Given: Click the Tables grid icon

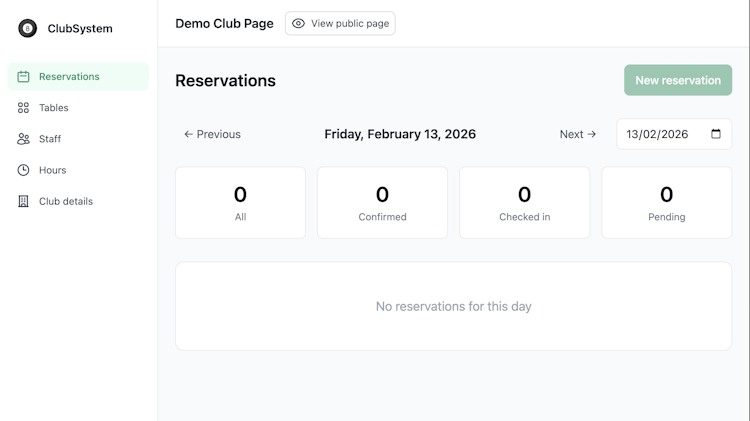Looking at the screenshot, I should (x=23, y=107).
